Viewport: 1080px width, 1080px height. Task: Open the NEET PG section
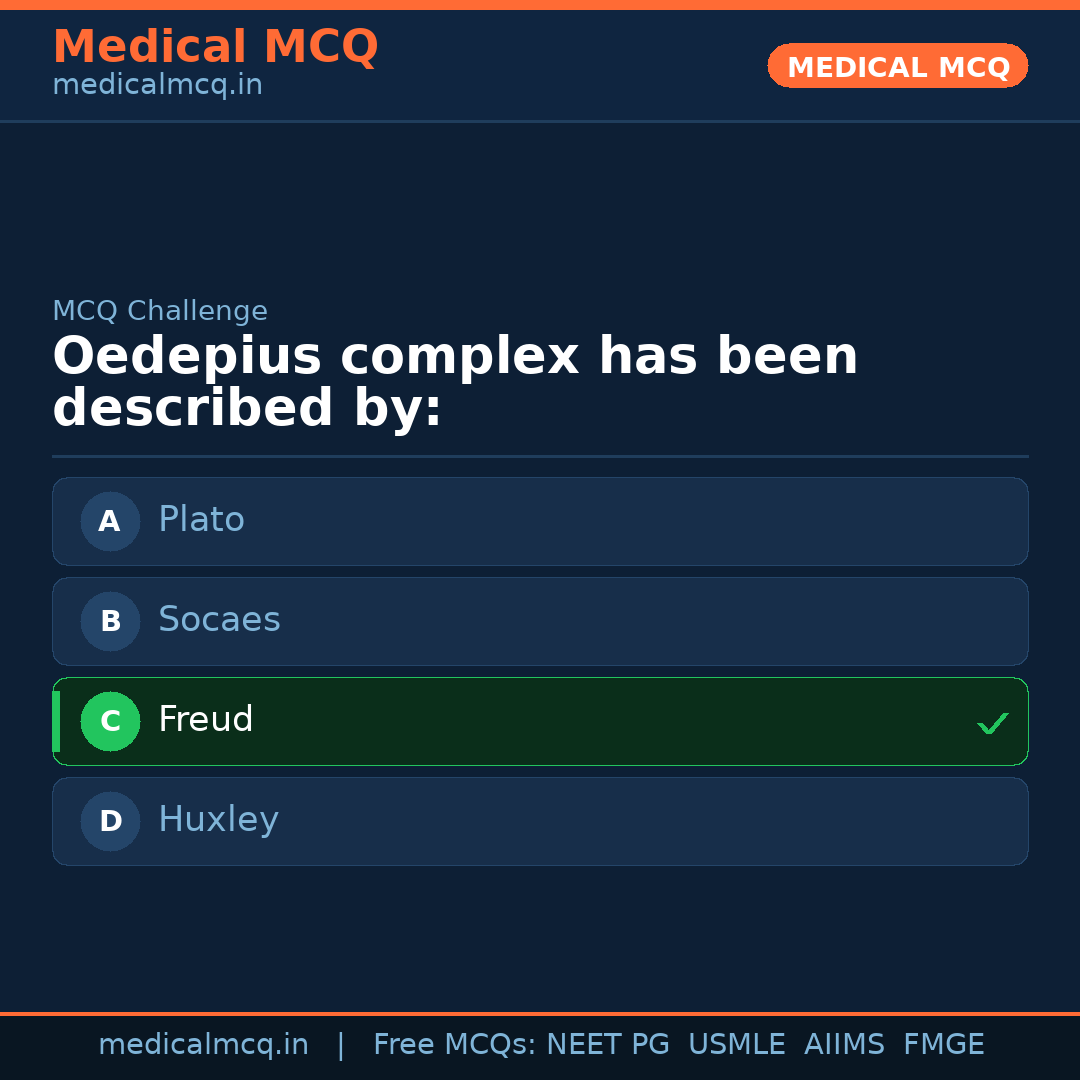607,1044
